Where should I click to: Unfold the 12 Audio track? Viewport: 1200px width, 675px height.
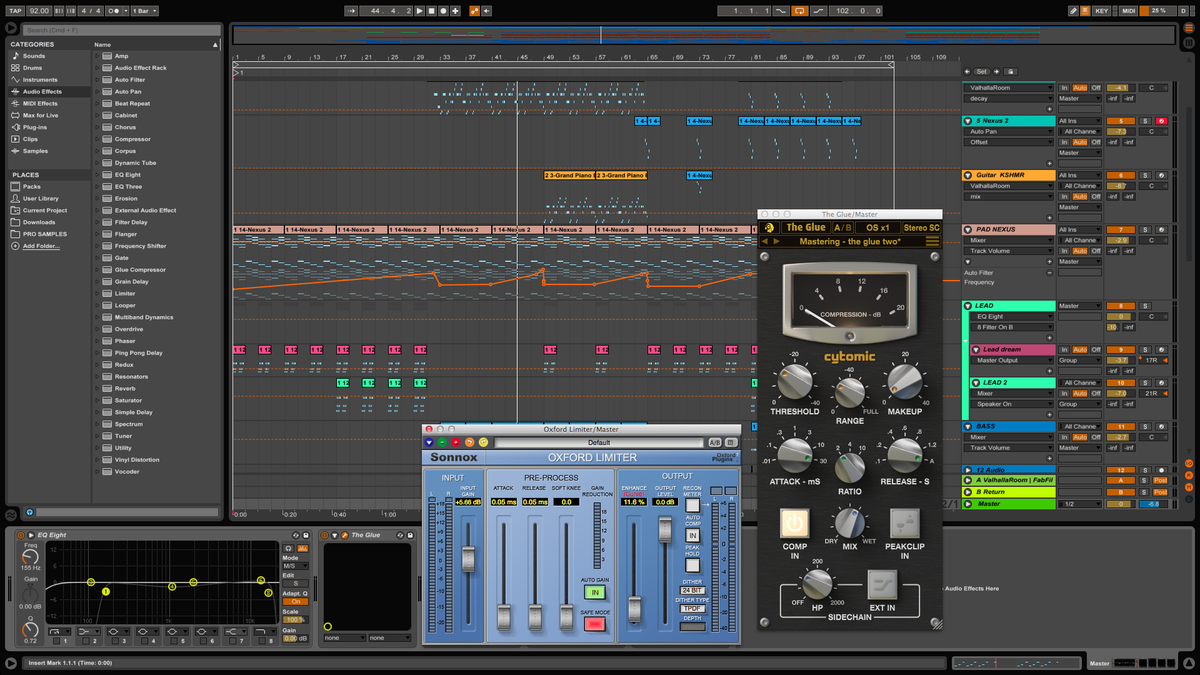[x=968, y=469]
